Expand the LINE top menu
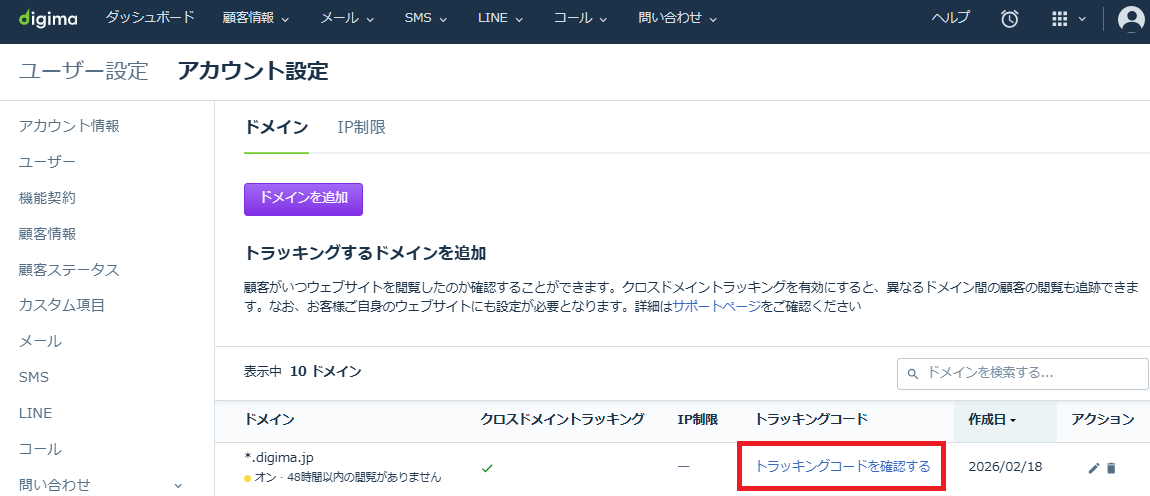 (500, 18)
